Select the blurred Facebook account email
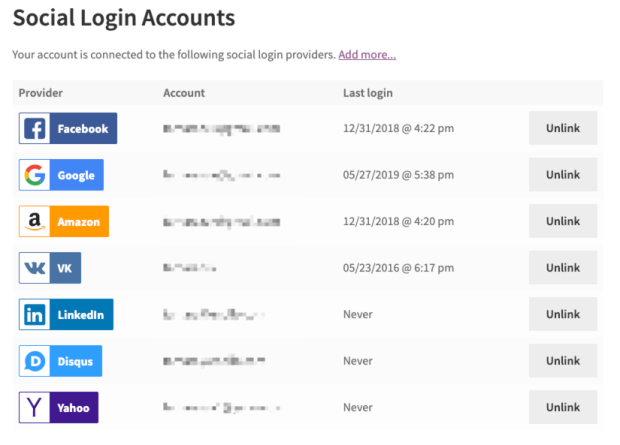The image size is (620, 445). pyautogui.click(x=221, y=129)
